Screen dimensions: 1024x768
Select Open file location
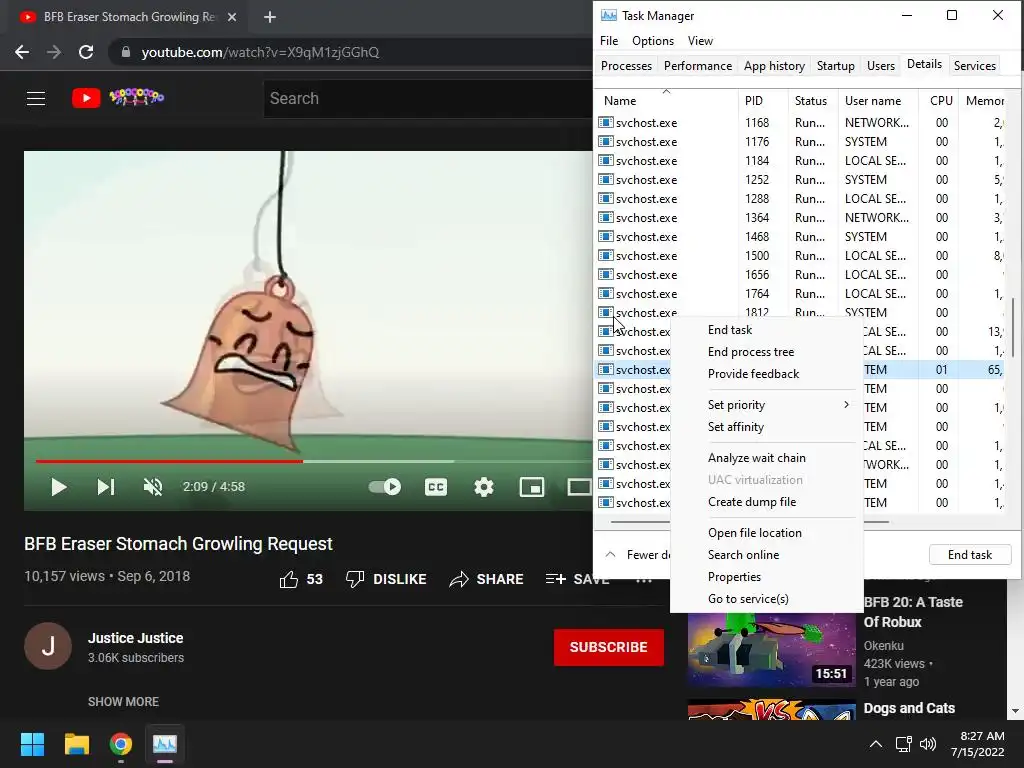click(767, 533)
